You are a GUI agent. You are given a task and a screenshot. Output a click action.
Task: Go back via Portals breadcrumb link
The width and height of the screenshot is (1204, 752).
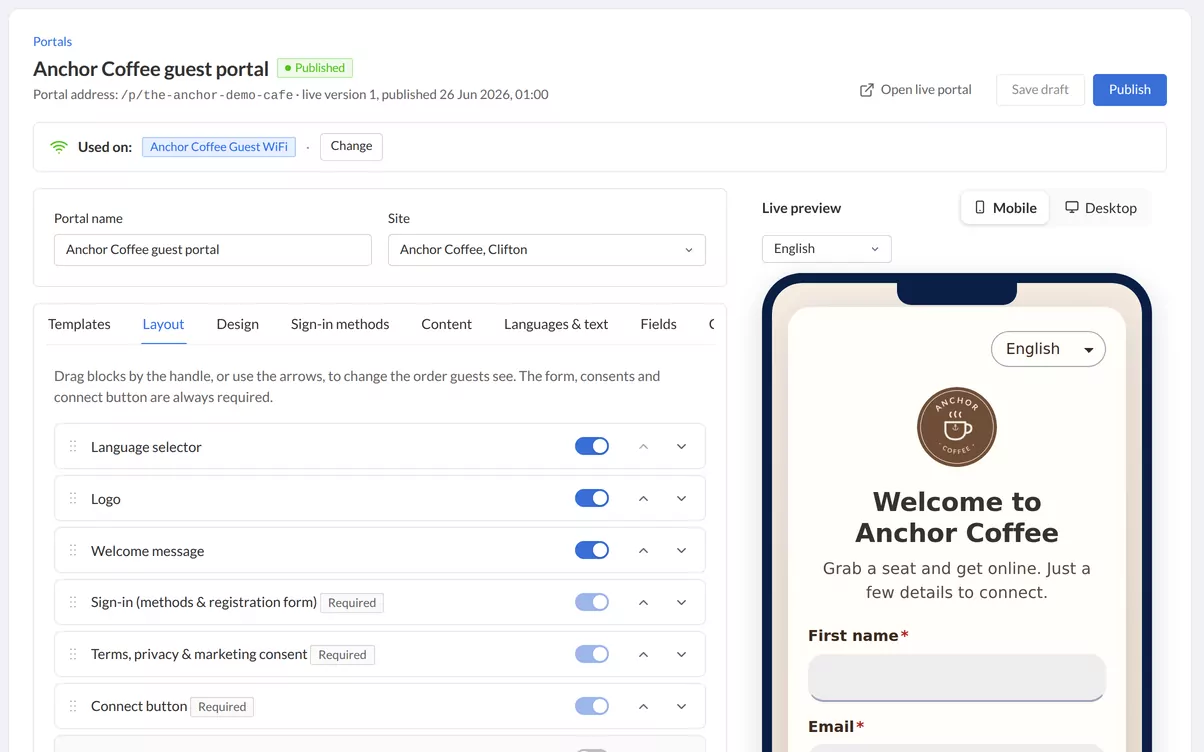(53, 42)
